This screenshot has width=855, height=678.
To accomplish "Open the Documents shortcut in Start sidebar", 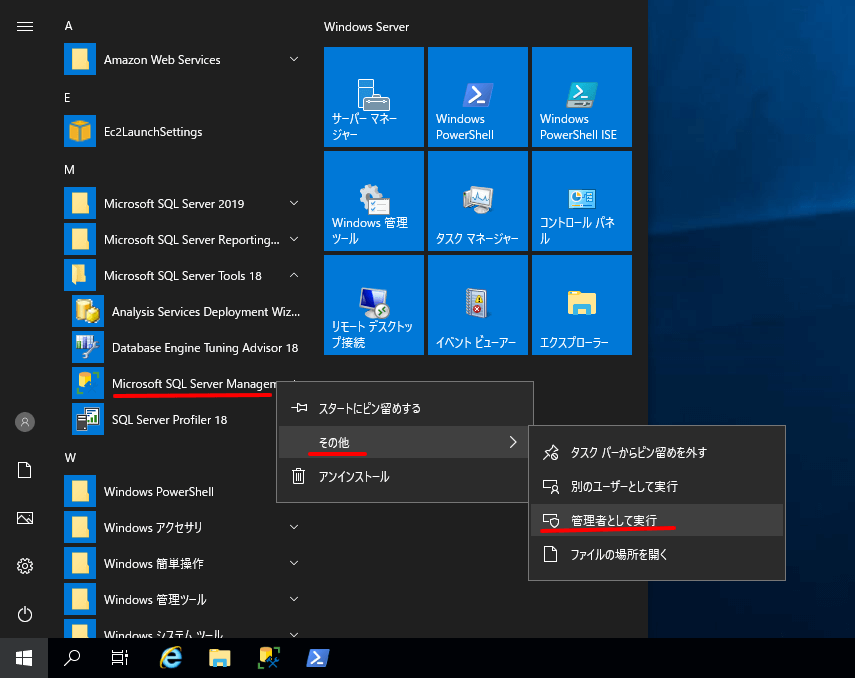I will (x=25, y=470).
